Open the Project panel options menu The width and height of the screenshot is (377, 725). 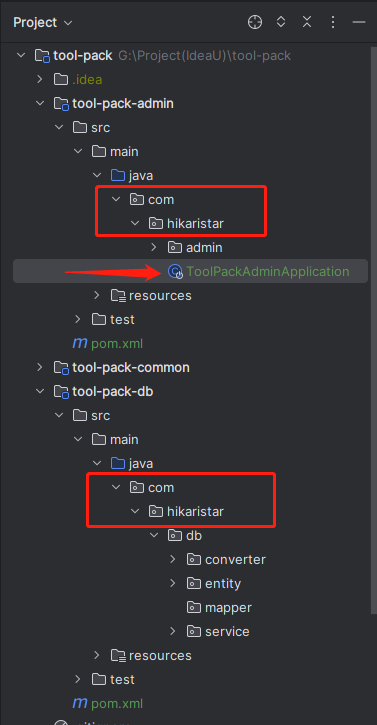333,22
